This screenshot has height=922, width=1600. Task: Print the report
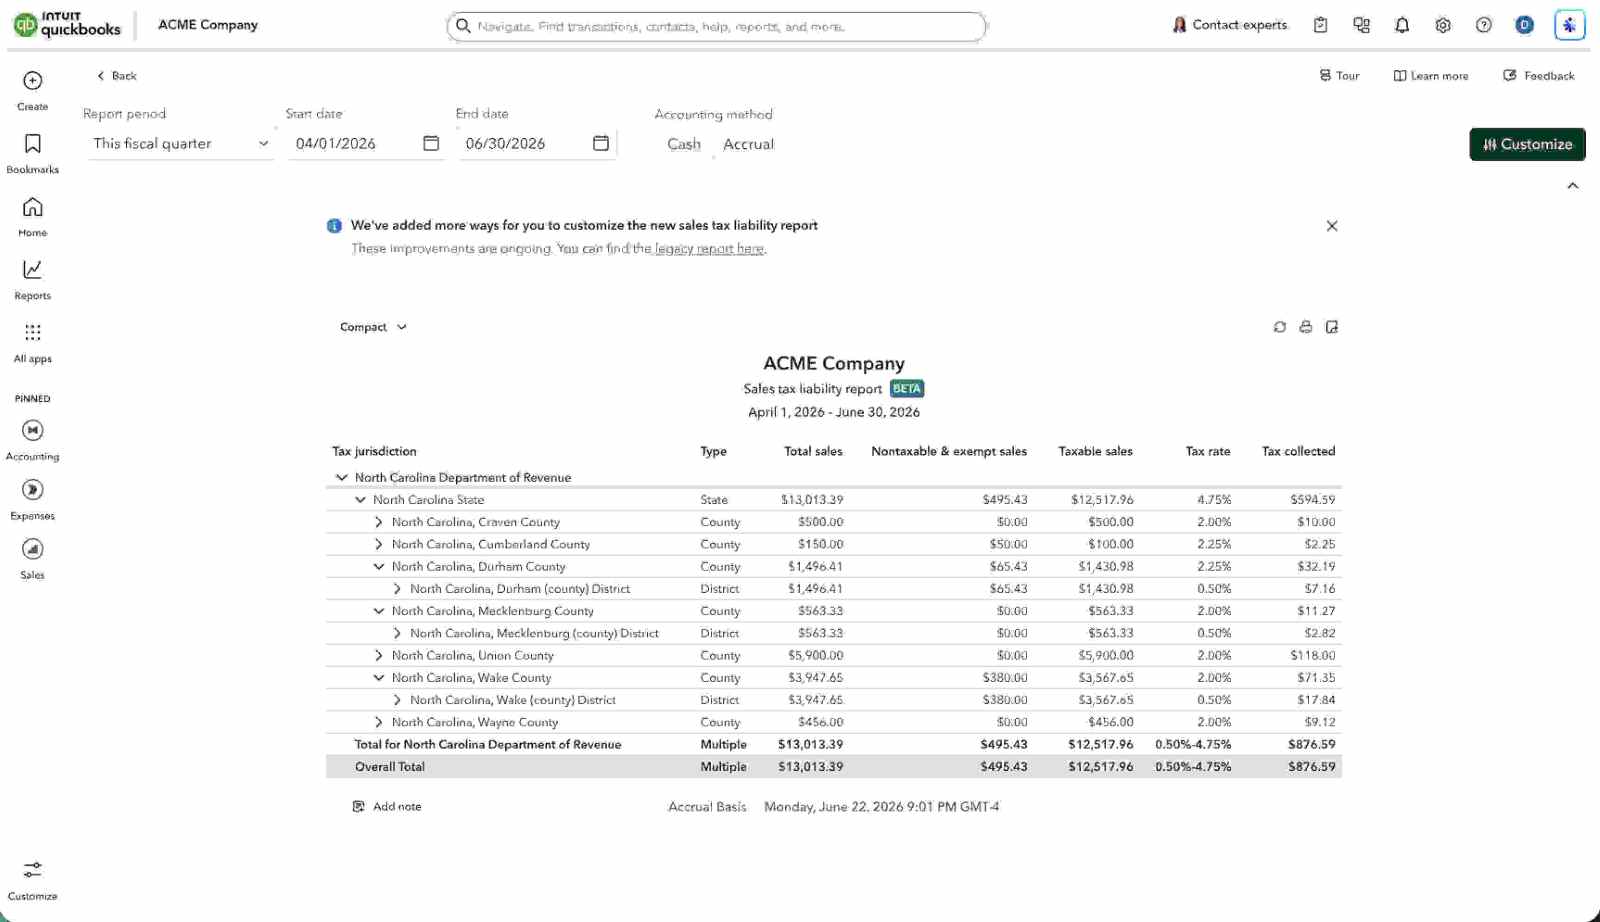[1306, 327]
